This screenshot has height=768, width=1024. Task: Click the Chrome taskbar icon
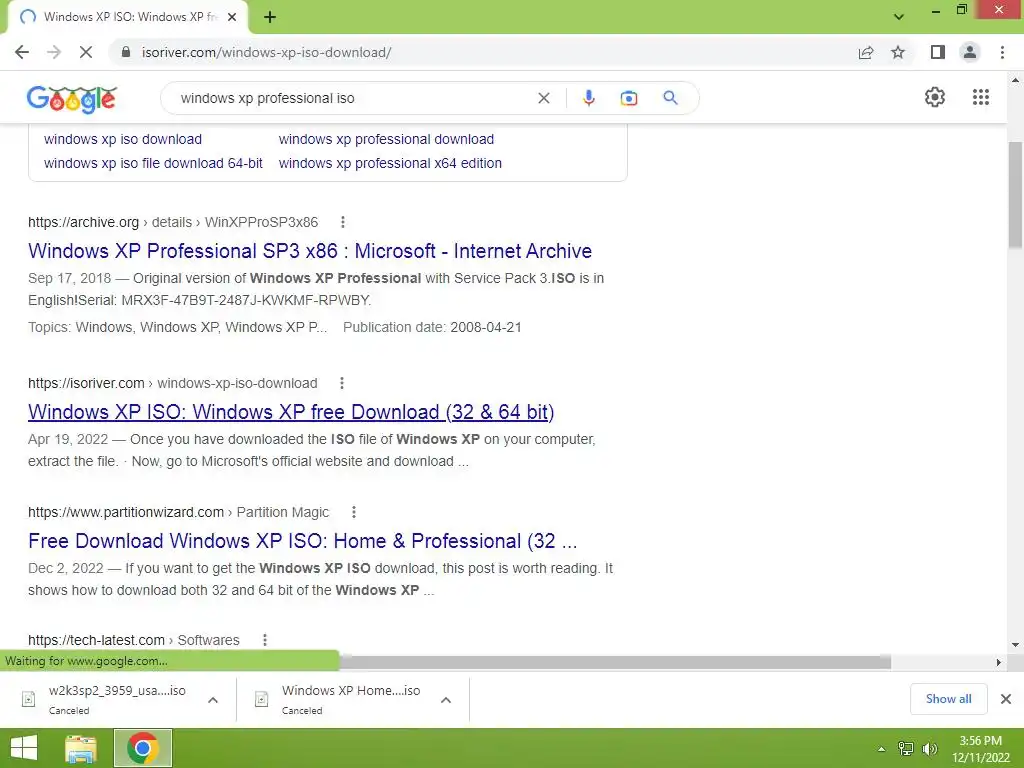coord(143,748)
